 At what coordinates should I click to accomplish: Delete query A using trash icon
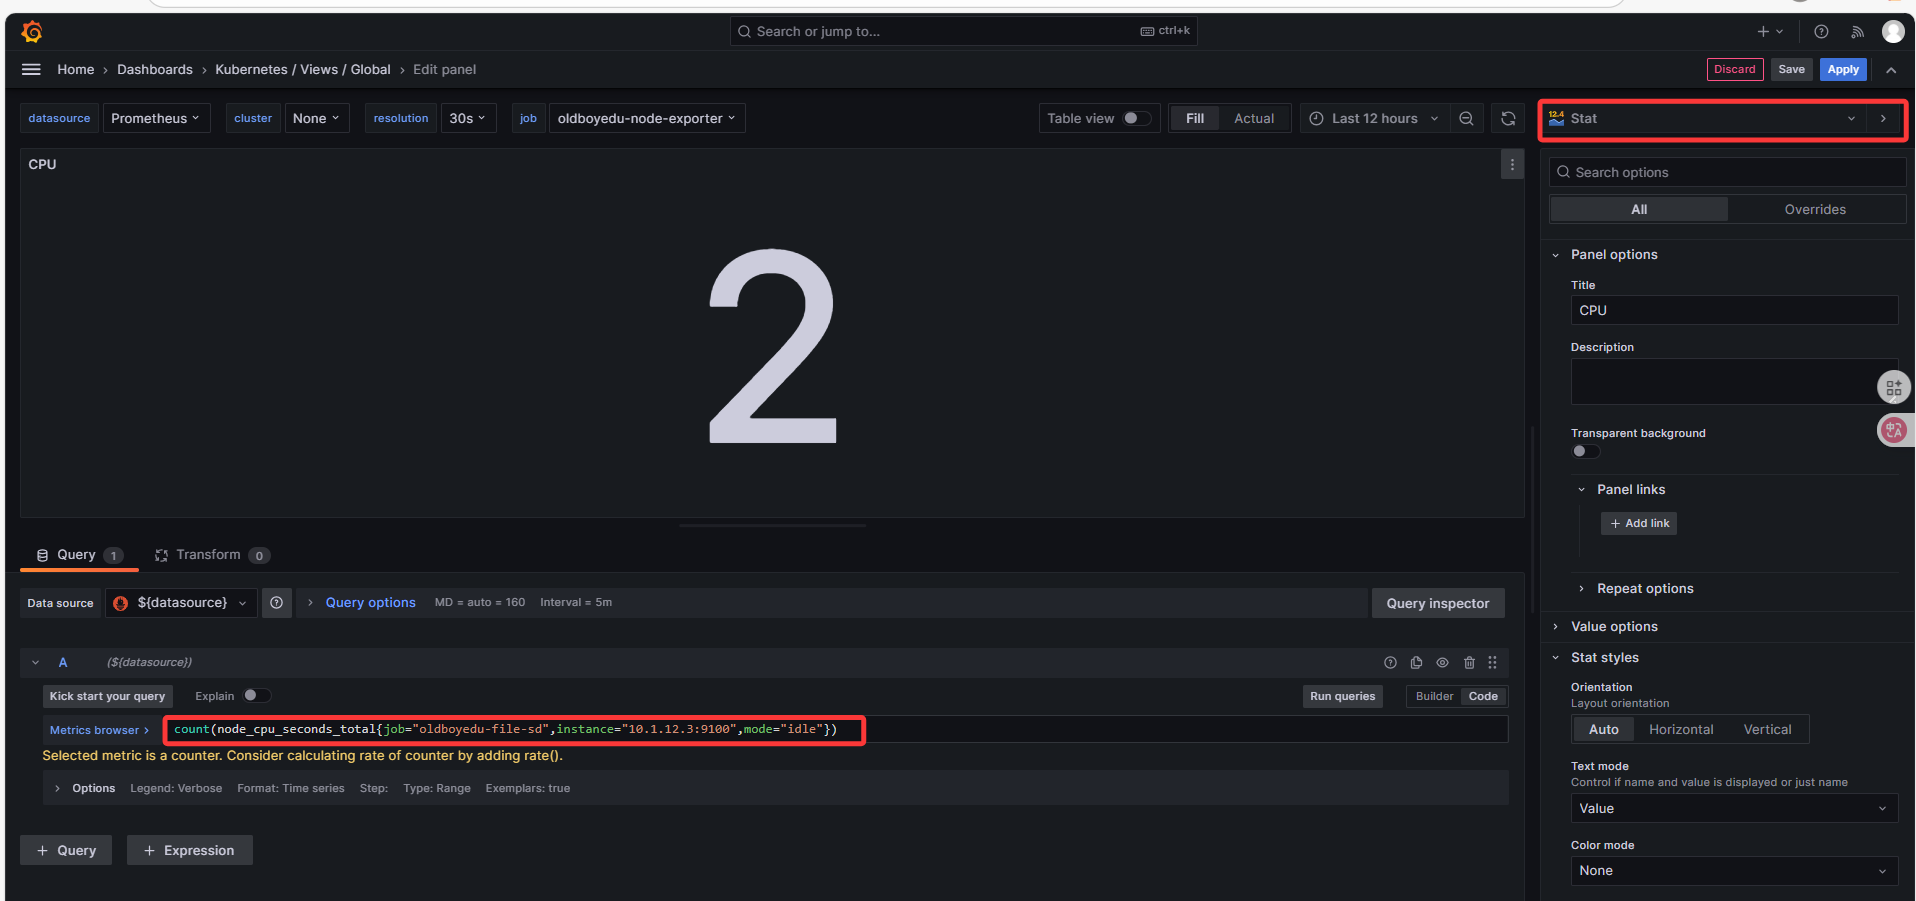[x=1469, y=662]
